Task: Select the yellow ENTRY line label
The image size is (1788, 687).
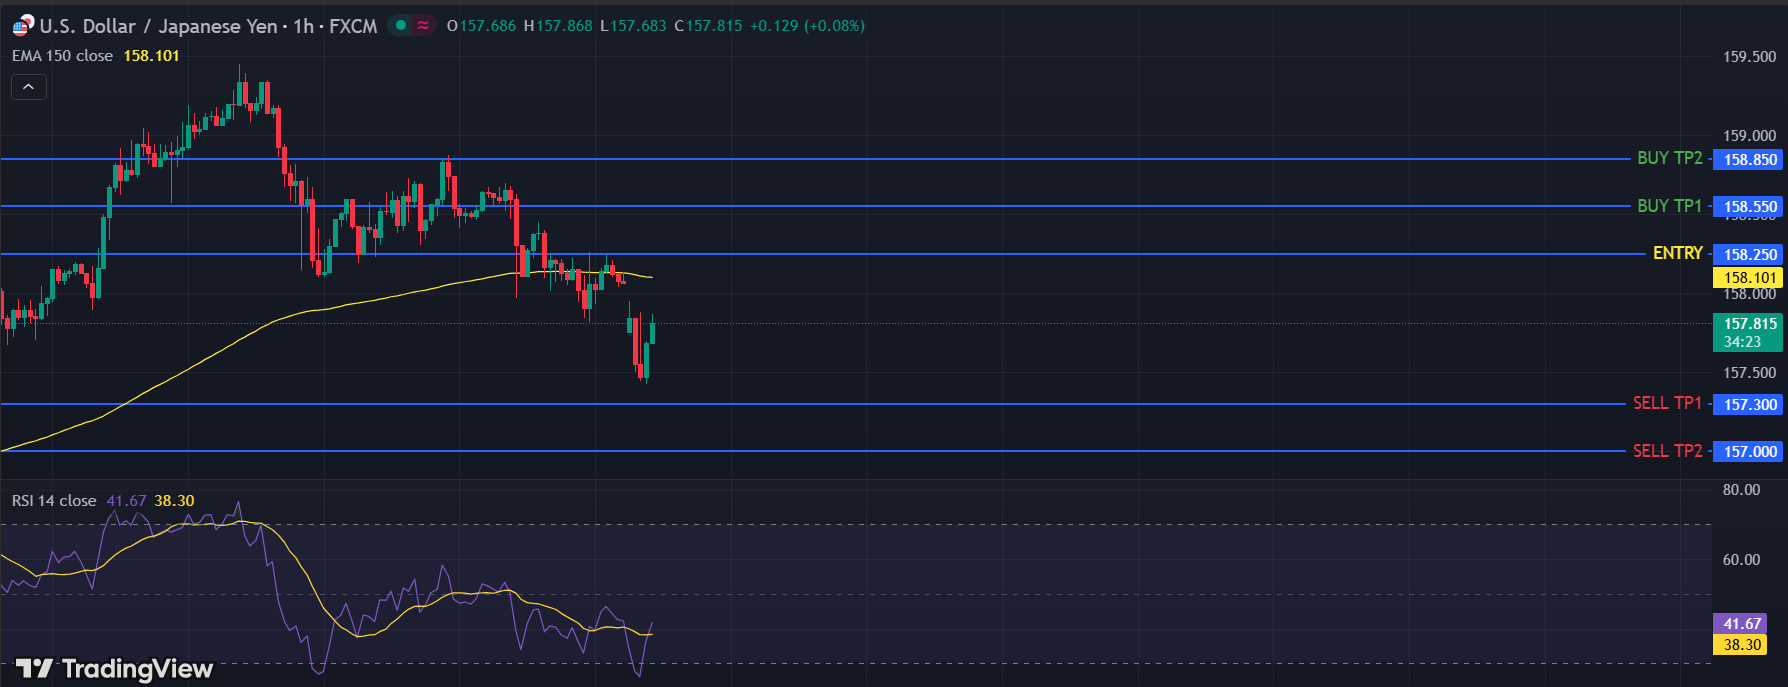Action: (1677, 253)
